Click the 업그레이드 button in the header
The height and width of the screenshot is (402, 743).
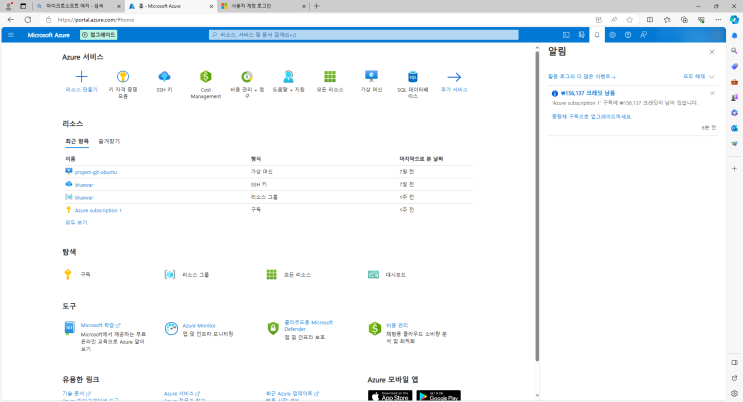pyautogui.click(x=99, y=35)
